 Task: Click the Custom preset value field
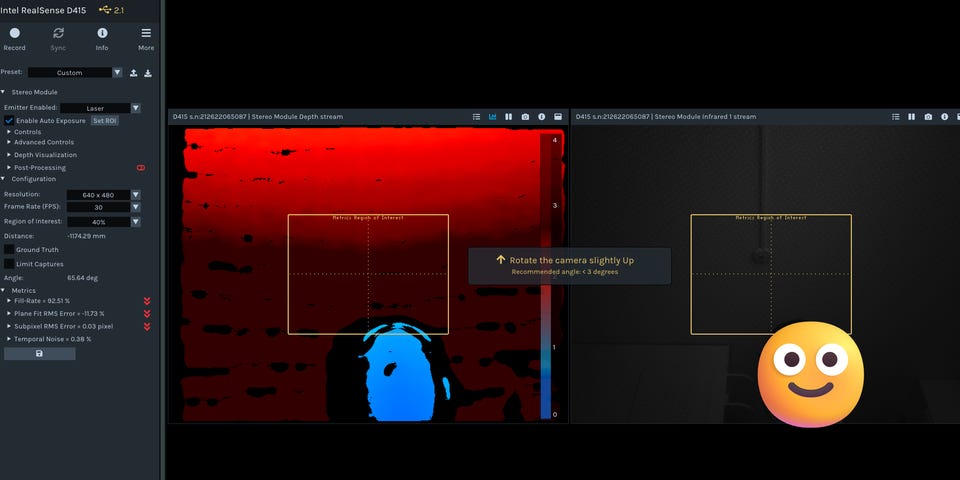pyautogui.click(x=70, y=72)
